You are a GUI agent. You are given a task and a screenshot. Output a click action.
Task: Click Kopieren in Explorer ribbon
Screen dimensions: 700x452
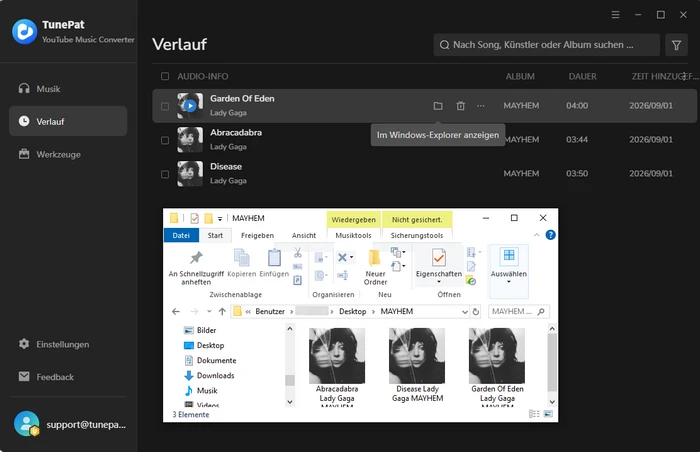[242, 263]
